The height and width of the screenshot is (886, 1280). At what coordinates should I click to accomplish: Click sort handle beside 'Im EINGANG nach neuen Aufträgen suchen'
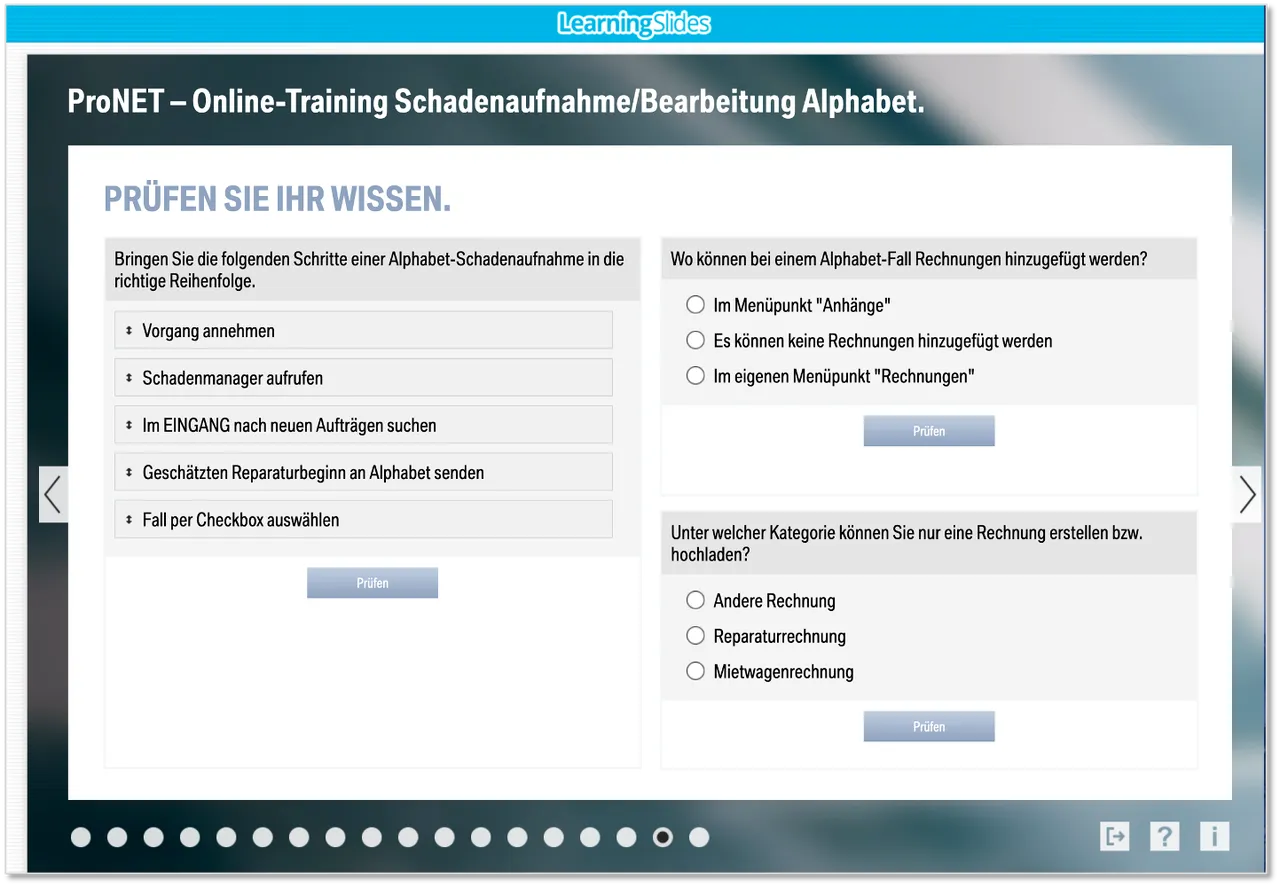pyautogui.click(x=129, y=425)
